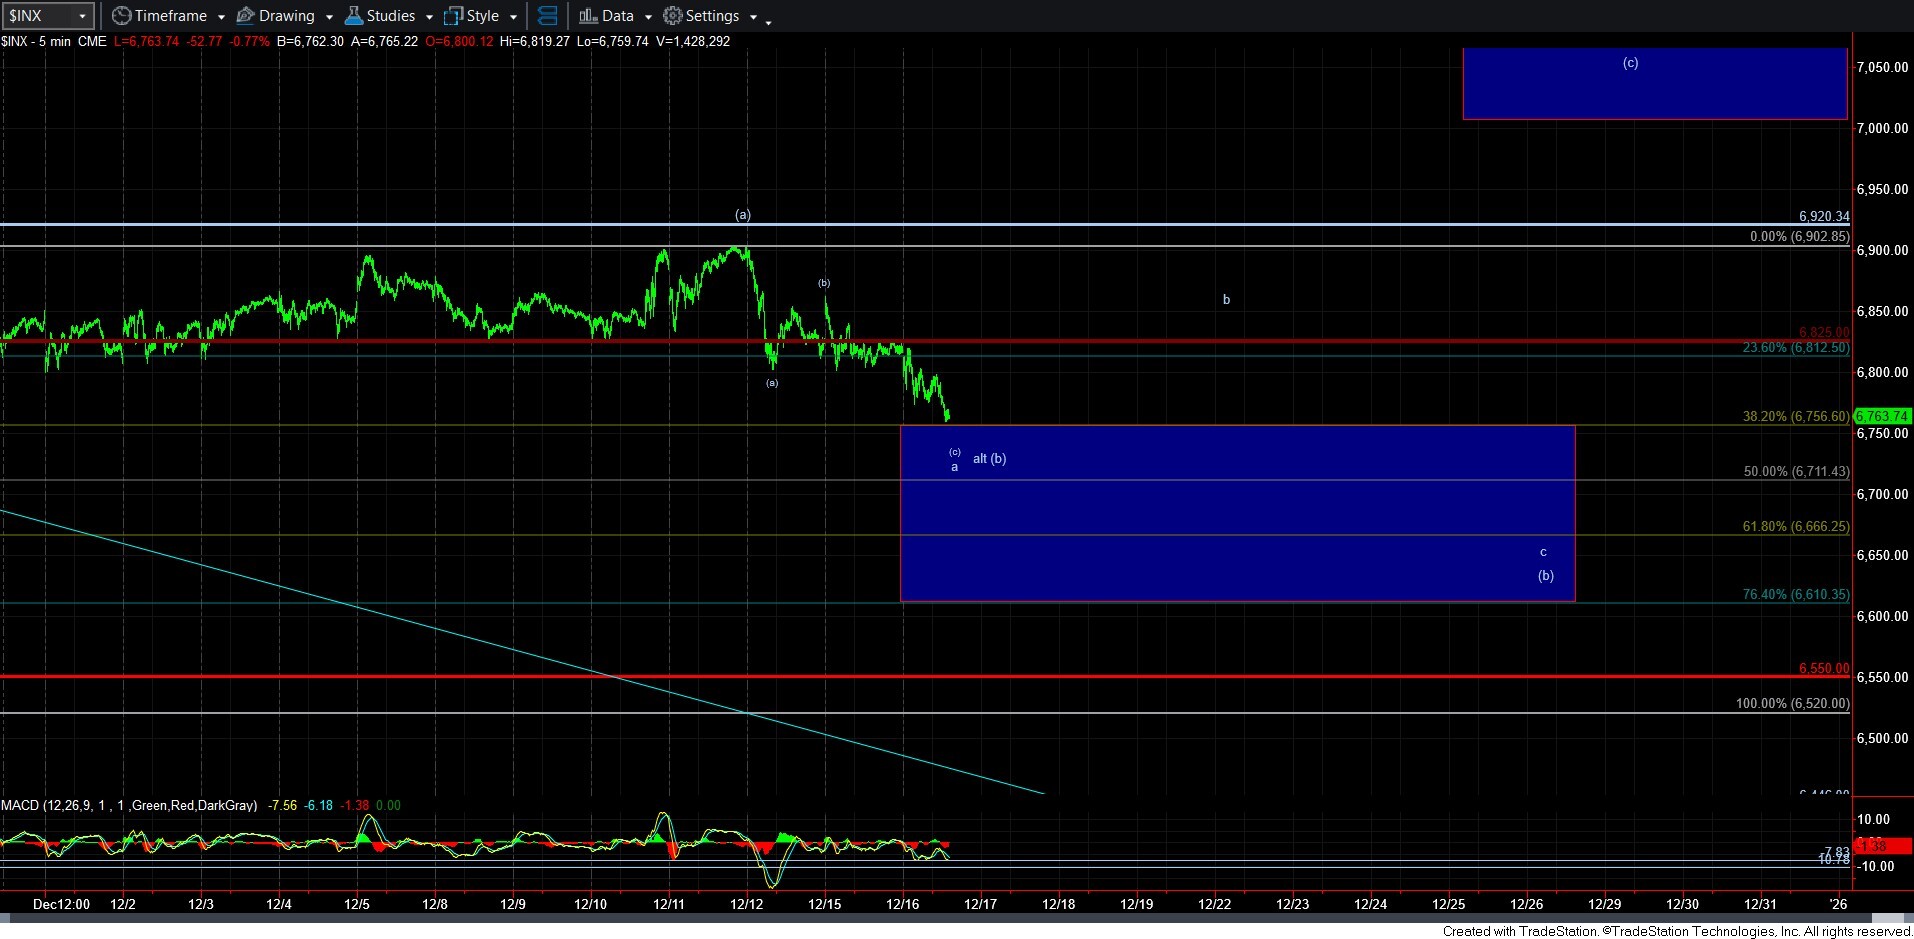The width and height of the screenshot is (1914, 939).
Task: Open the Data menu label
Action: coord(617,16)
